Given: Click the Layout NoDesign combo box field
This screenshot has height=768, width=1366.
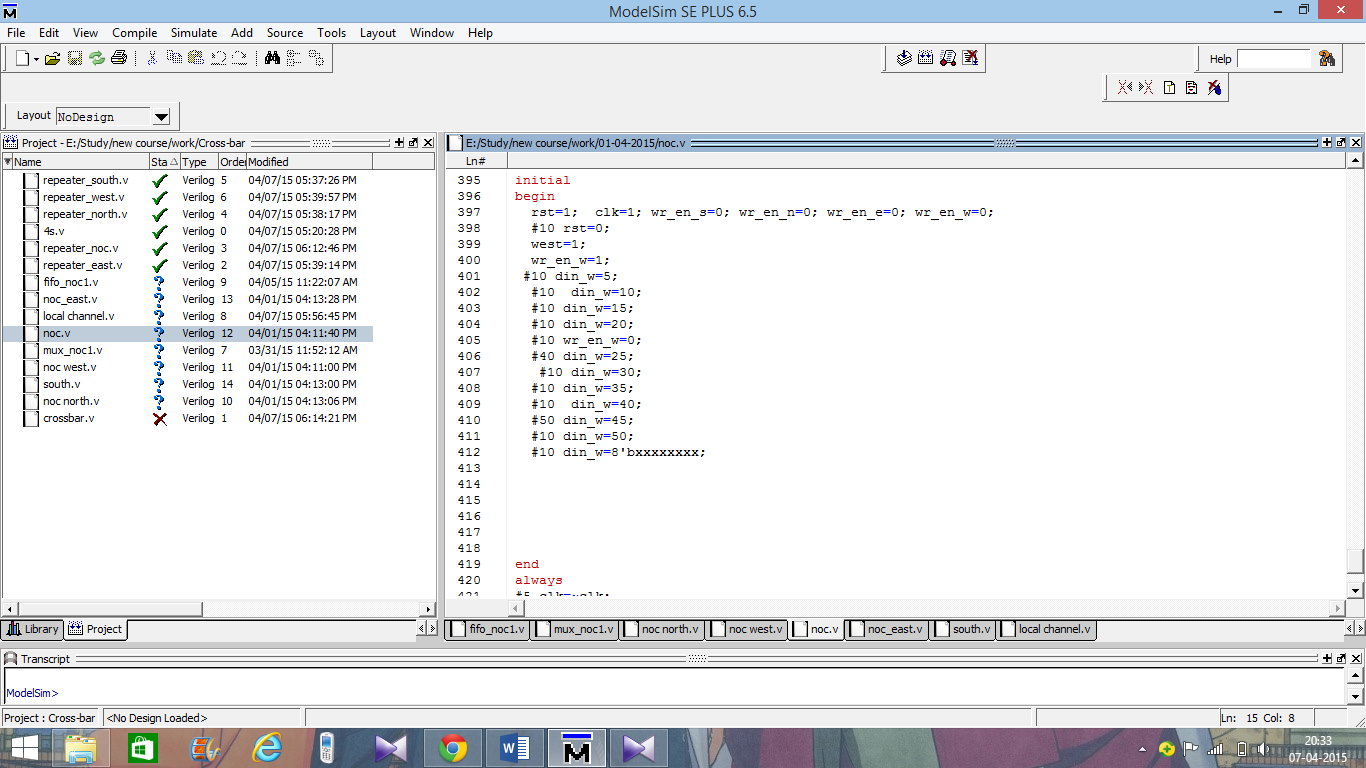Looking at the screenshot, I should pyautogui.click(x=104, y=117).
